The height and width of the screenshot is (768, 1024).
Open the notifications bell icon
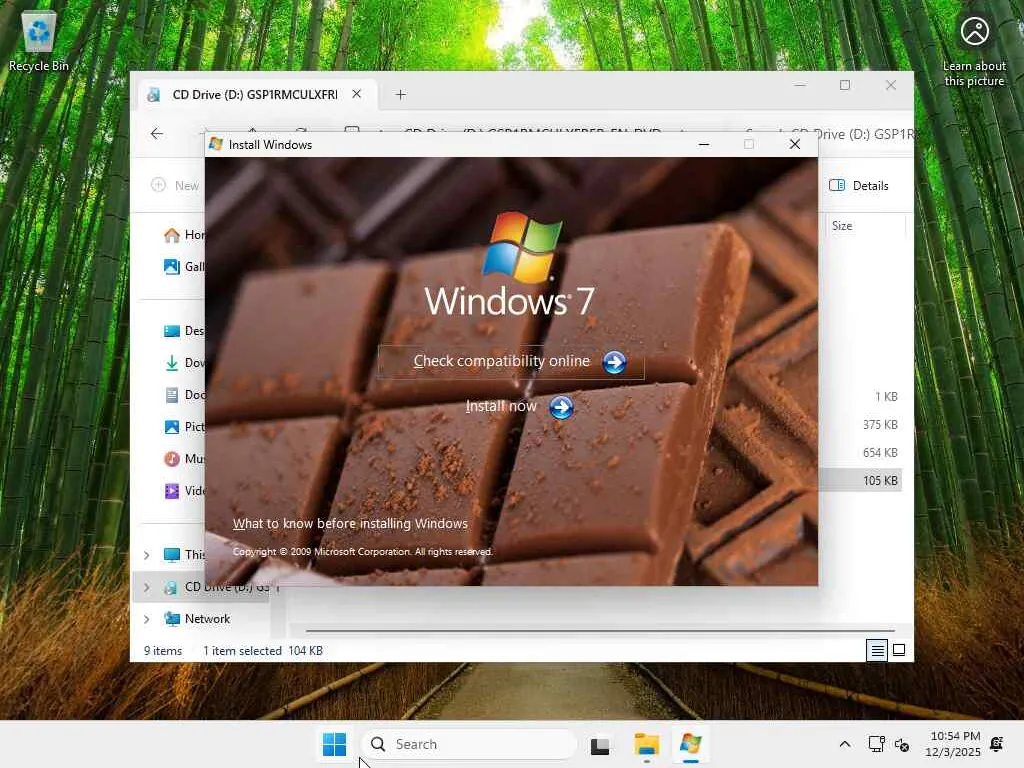[997, 744]
